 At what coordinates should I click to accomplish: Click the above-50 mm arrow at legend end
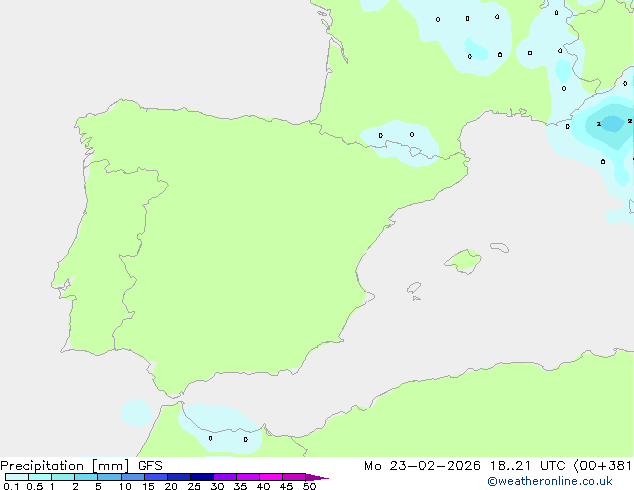click(317, 477)
